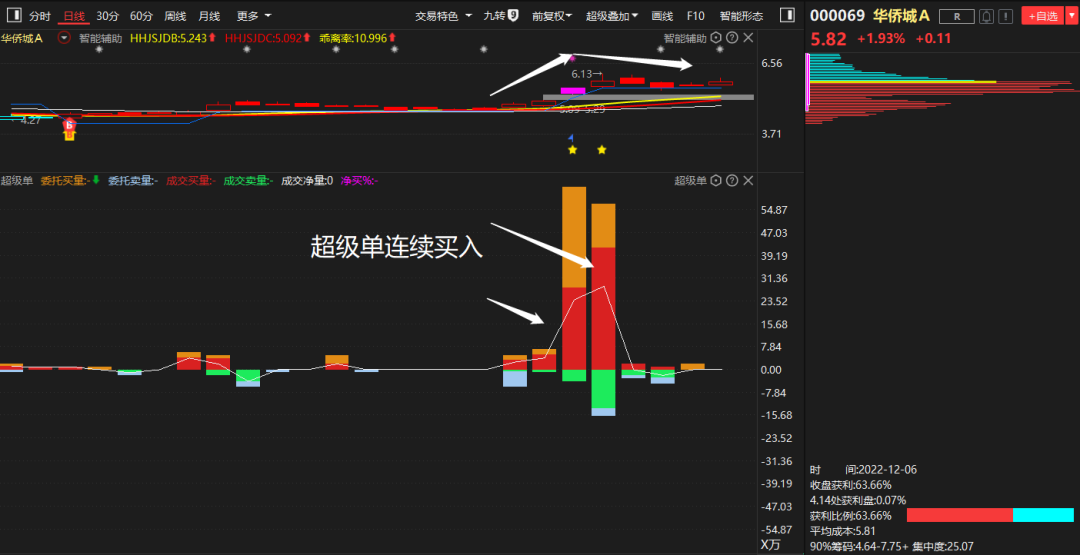This screenshot has height=555, width=1080.
Task: Open the 超级叠加 overlay dropdown
Action: tap(612, 16)
